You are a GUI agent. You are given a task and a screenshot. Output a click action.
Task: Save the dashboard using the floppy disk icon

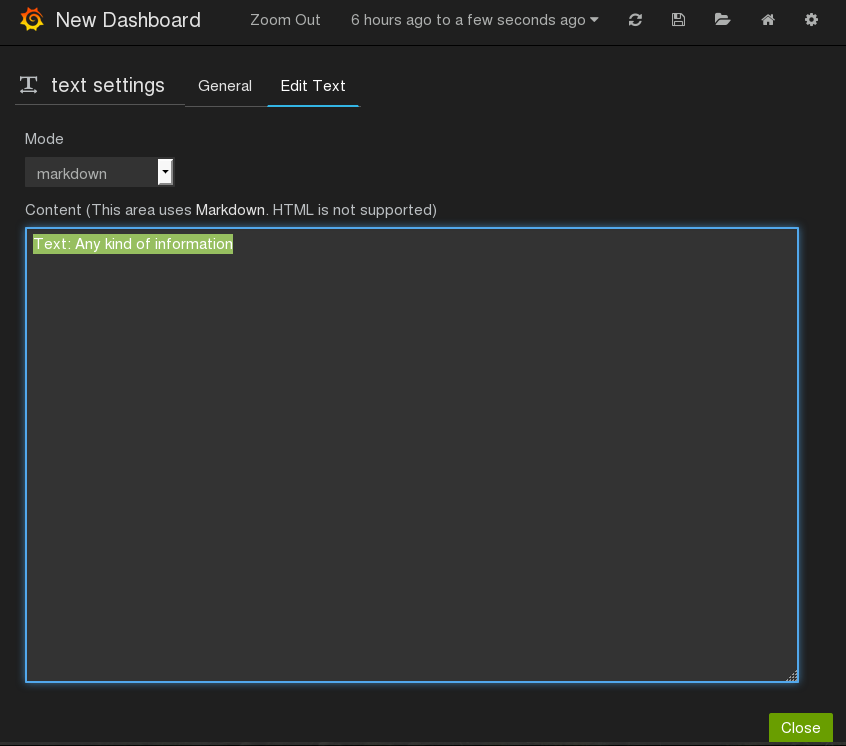pos(678,20)
